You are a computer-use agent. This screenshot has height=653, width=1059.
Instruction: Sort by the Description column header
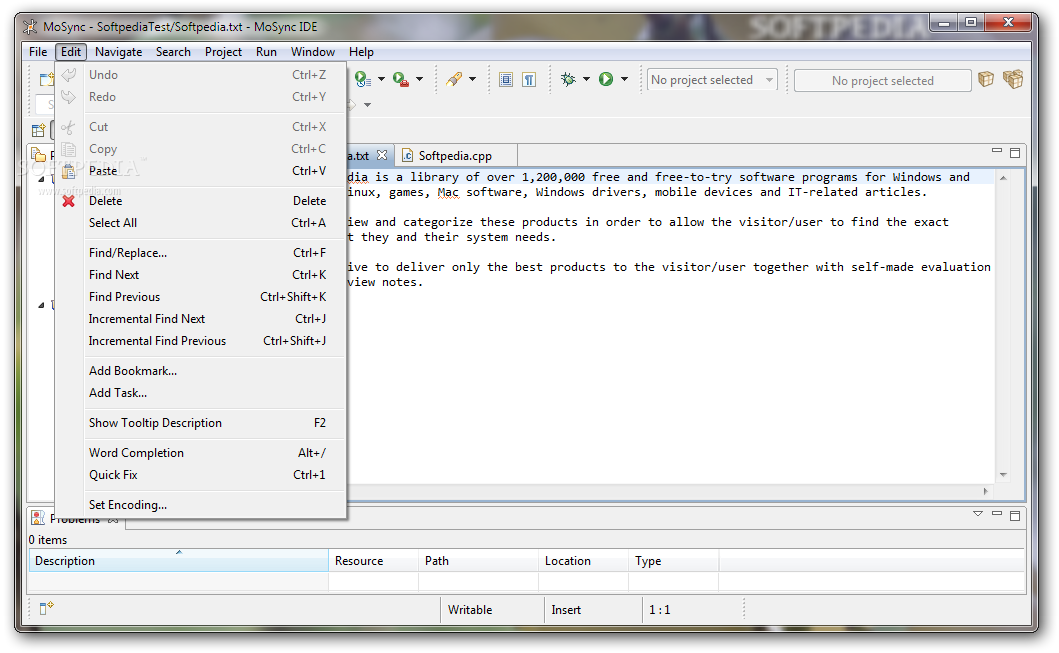(x=178, y=560)
